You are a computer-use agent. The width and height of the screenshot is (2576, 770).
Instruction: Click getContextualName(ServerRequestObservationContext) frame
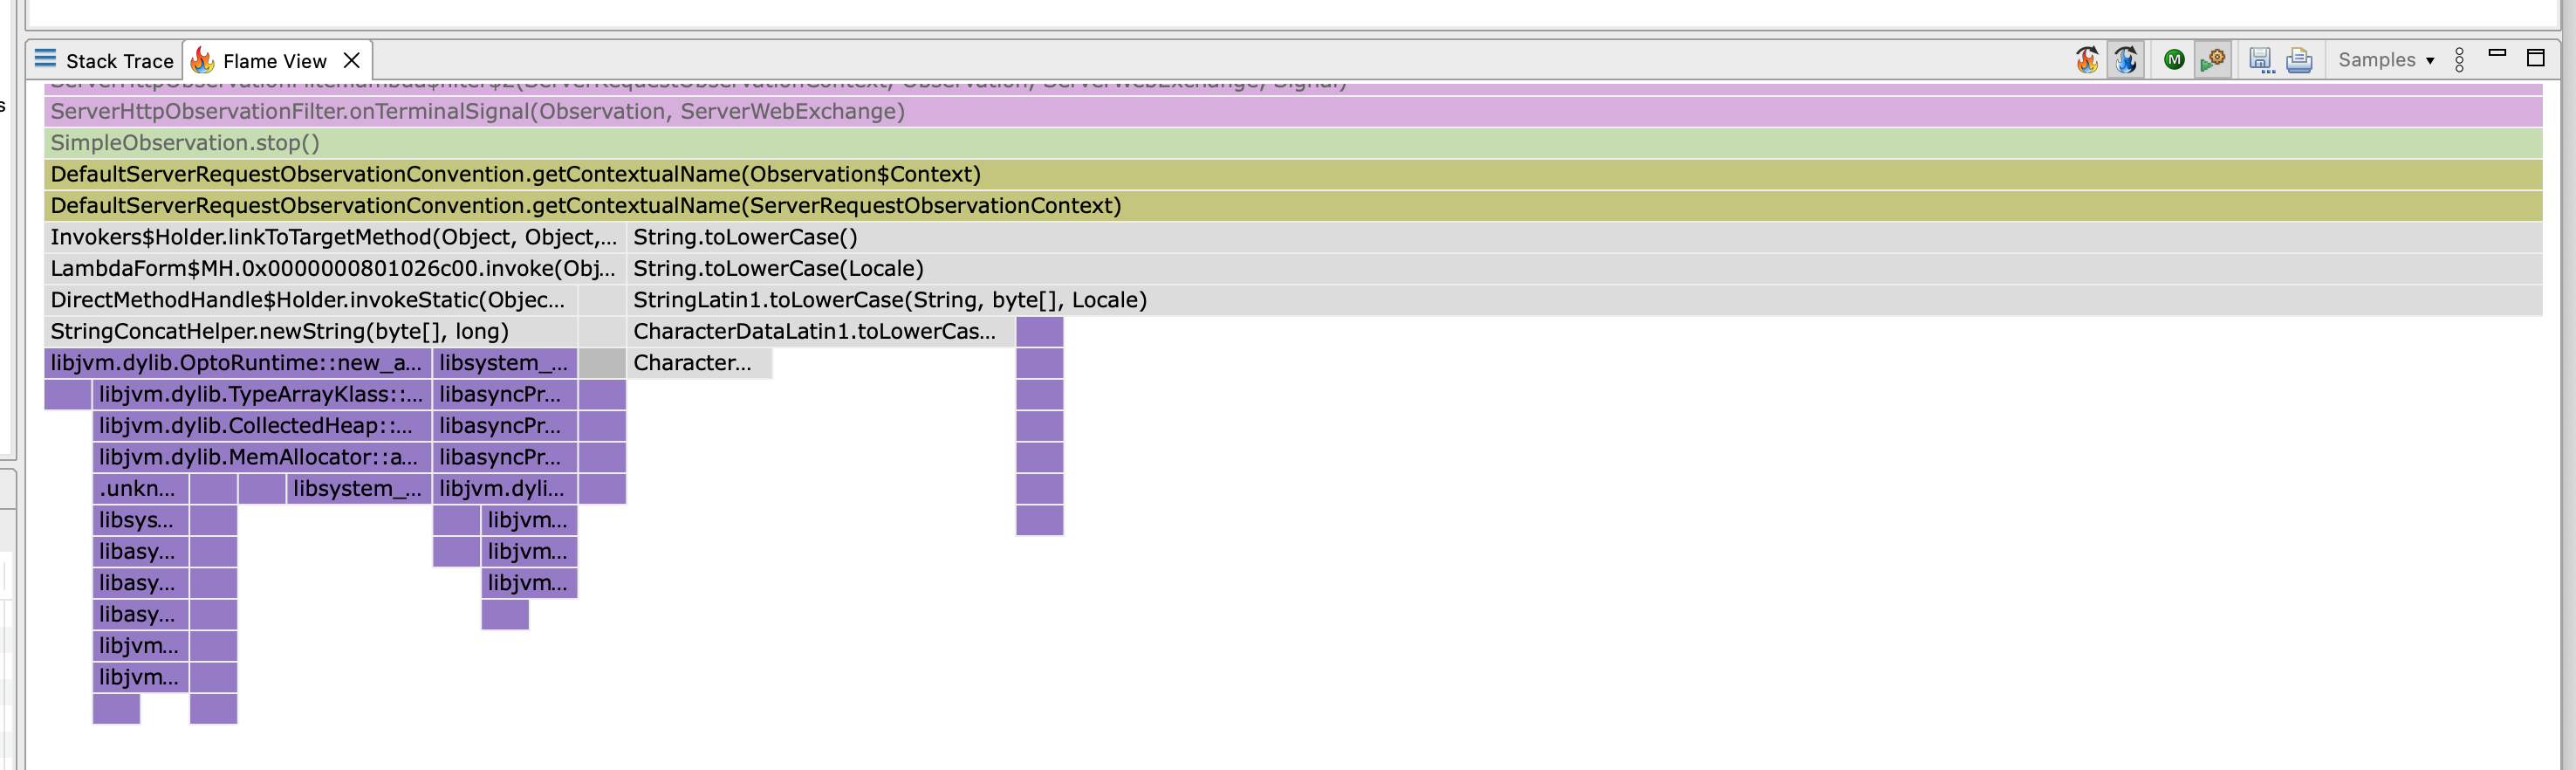click(1293, 205)
